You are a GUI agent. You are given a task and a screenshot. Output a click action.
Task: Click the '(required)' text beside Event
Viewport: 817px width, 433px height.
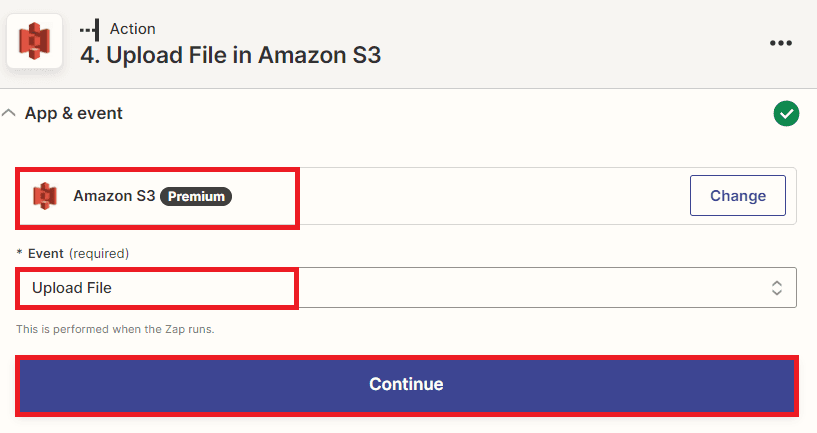pyautogui.click(x=98, y=253)
